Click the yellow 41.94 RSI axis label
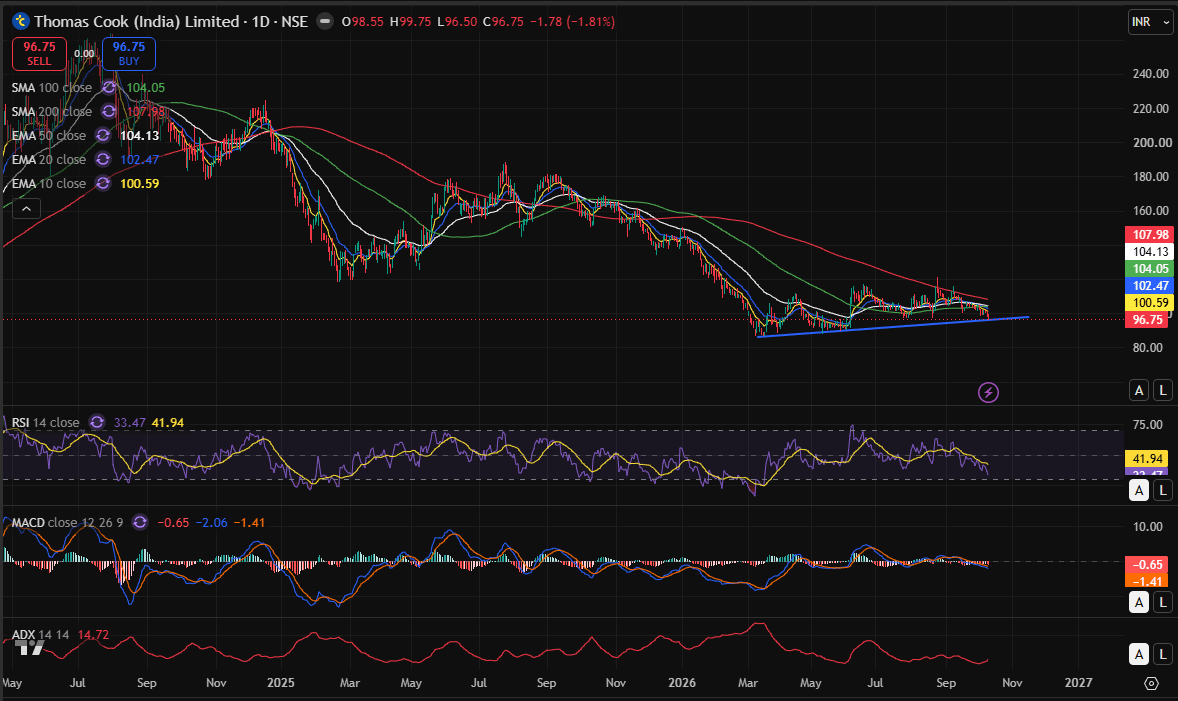The width and height of the screenshot is (1178, 701). tap(1147, 458)
